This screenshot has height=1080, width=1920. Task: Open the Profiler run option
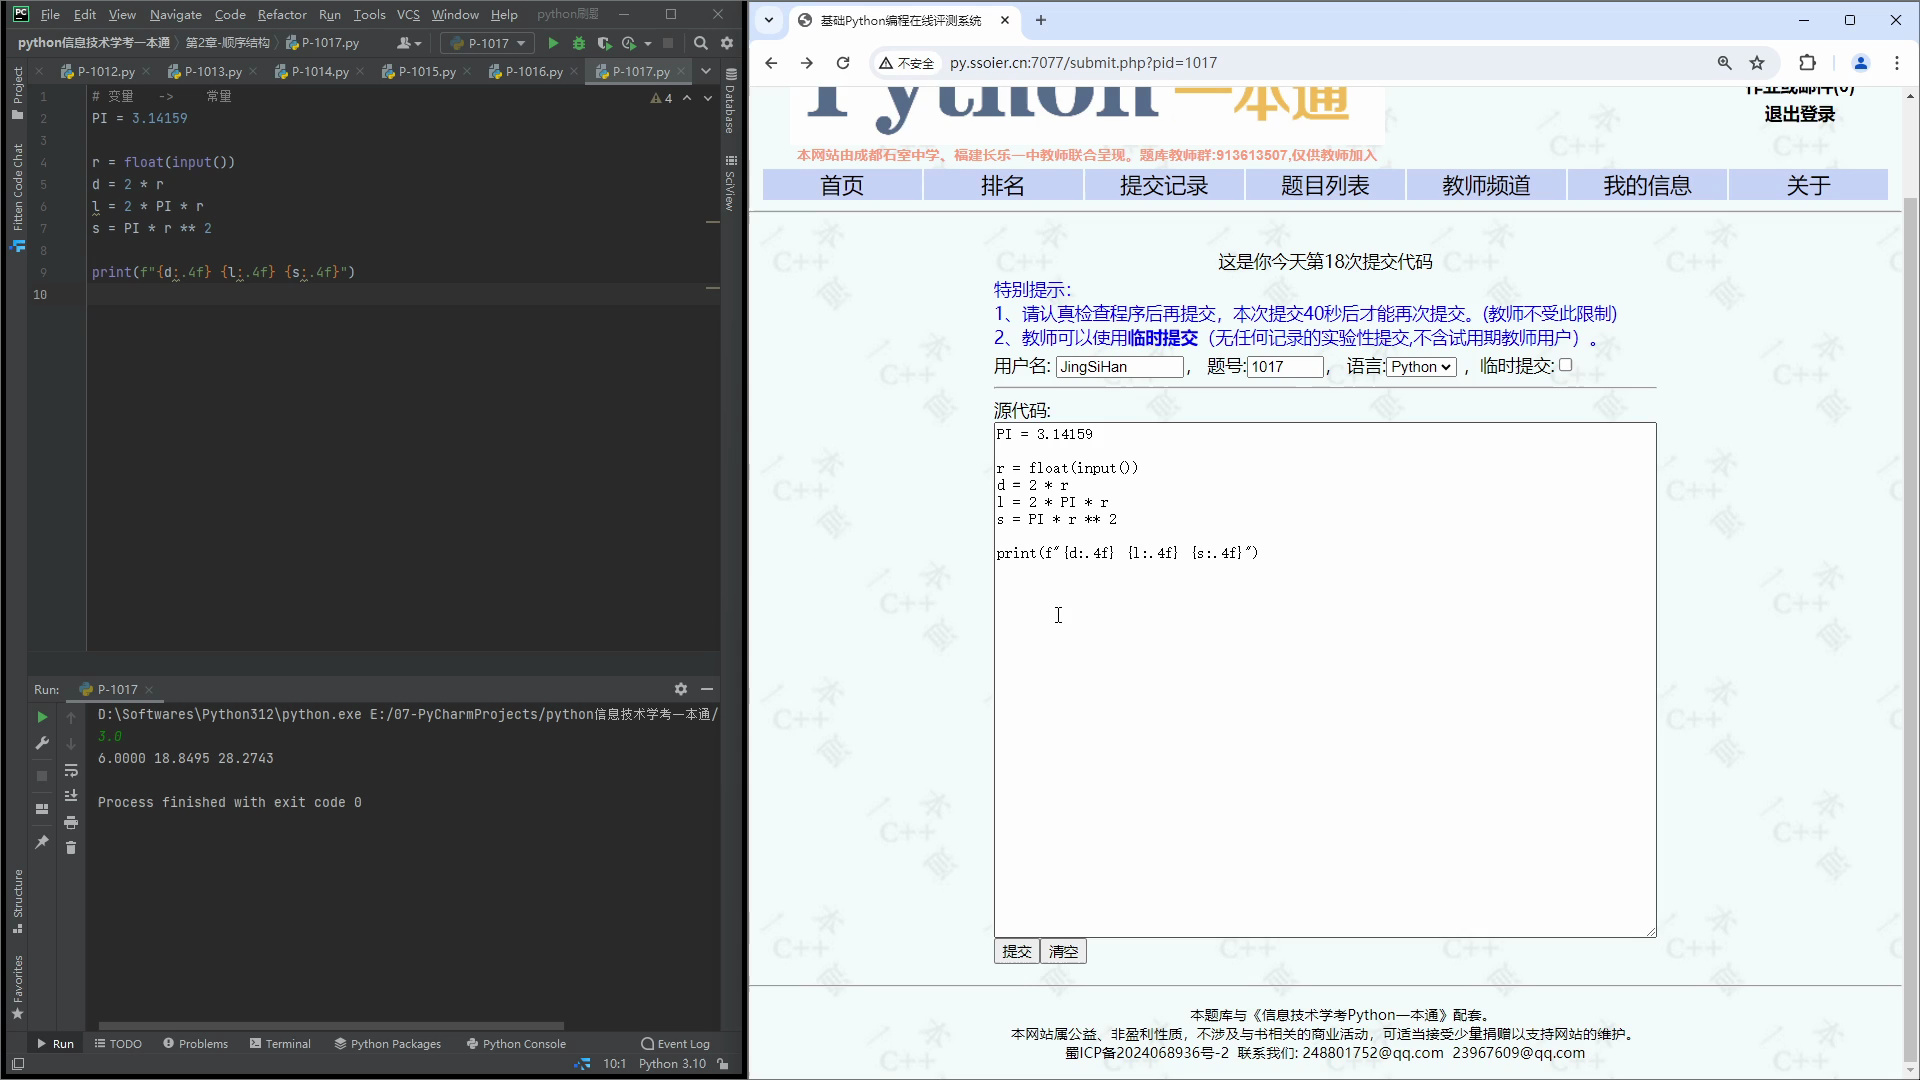tap(630, 43)
